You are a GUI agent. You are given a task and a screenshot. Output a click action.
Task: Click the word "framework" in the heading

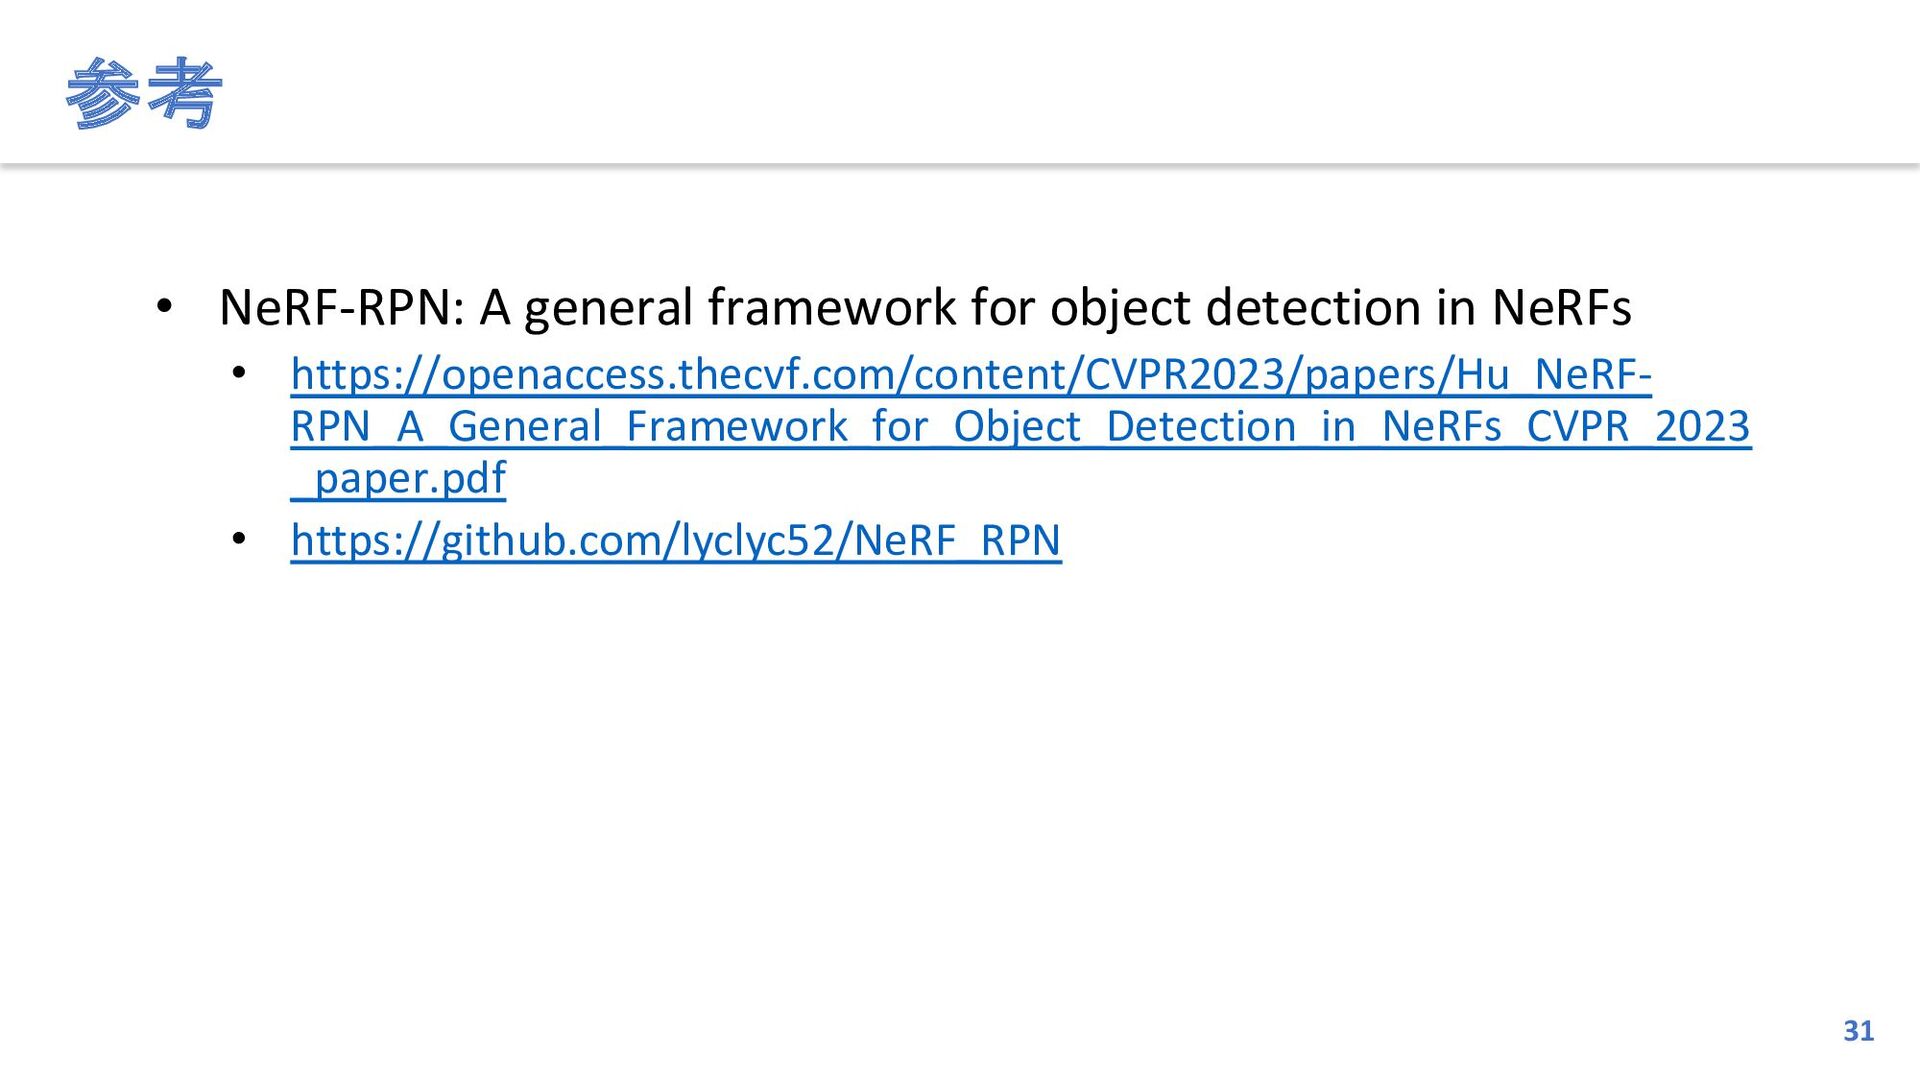point(832,307)
